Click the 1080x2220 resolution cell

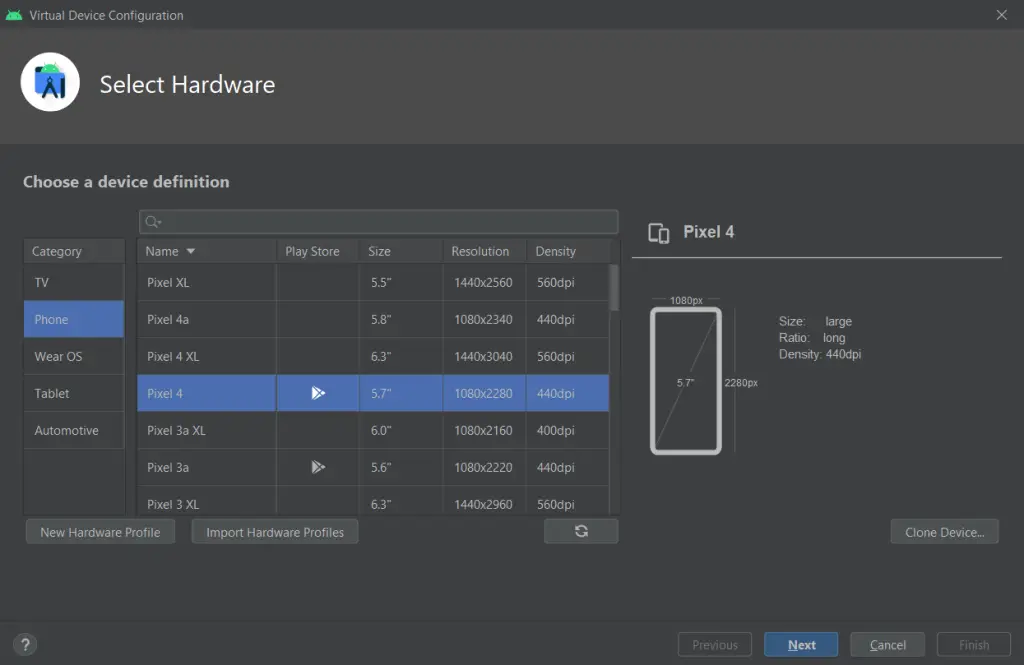[x=485, y=467]
